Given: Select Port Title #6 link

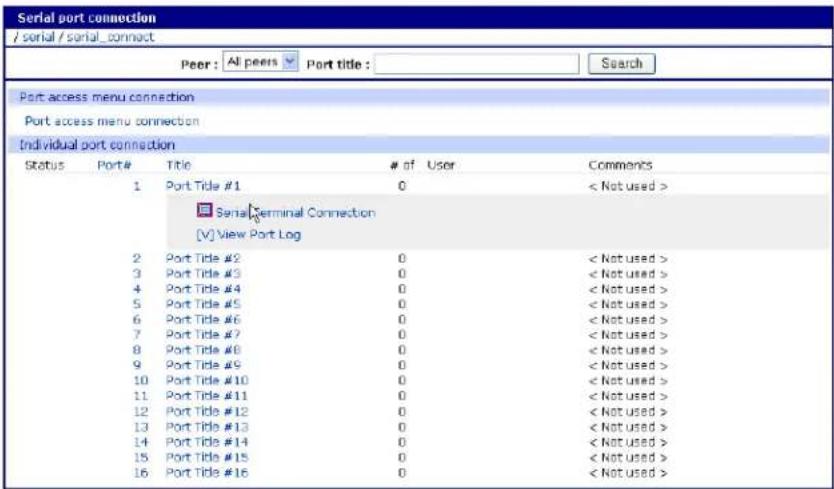Looking at the screenshot, I should click(203, 319).
